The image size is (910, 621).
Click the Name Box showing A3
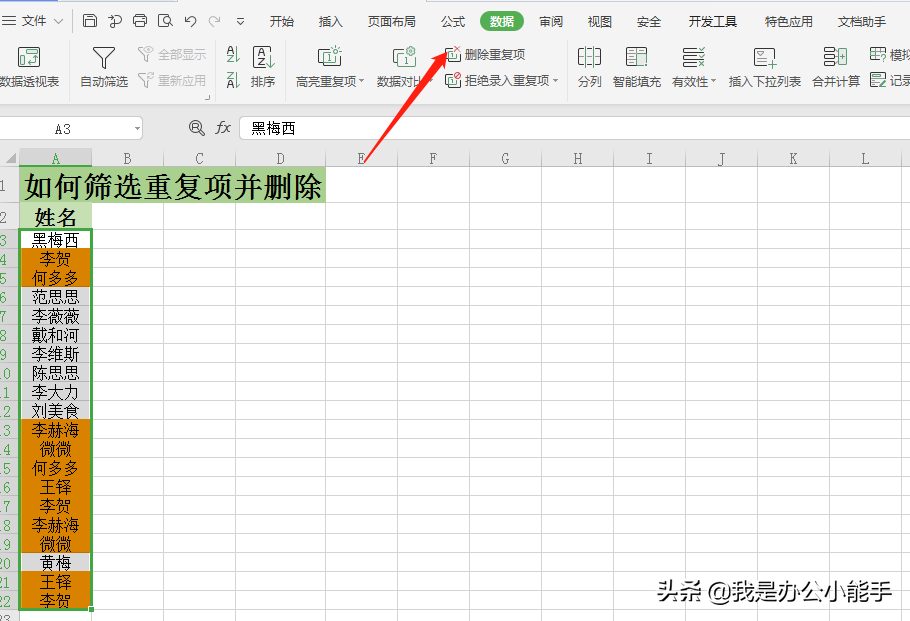[x=63, y=129]
